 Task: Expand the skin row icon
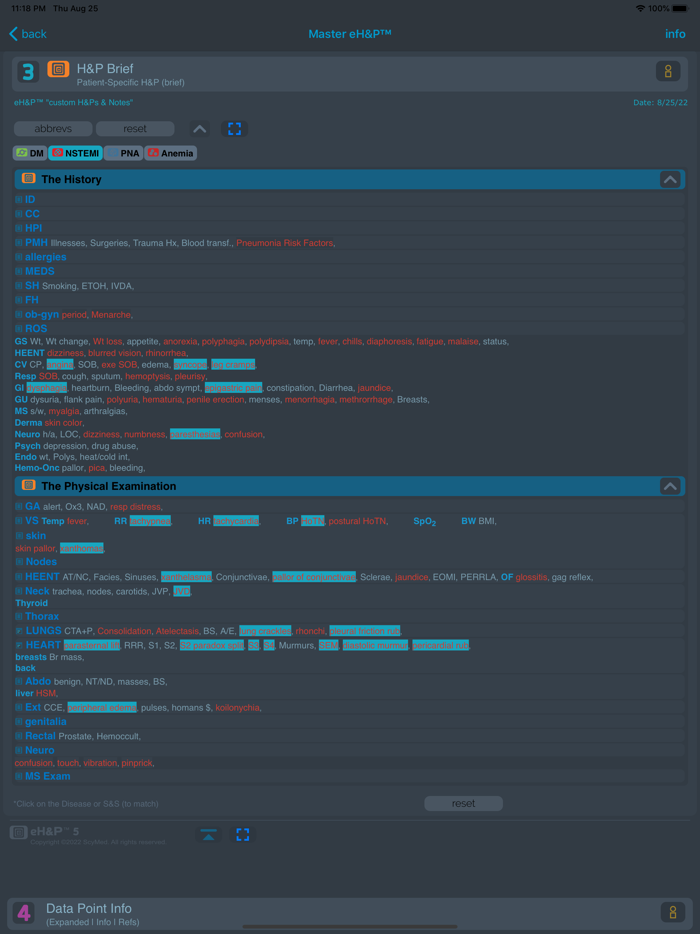(18, 536)
